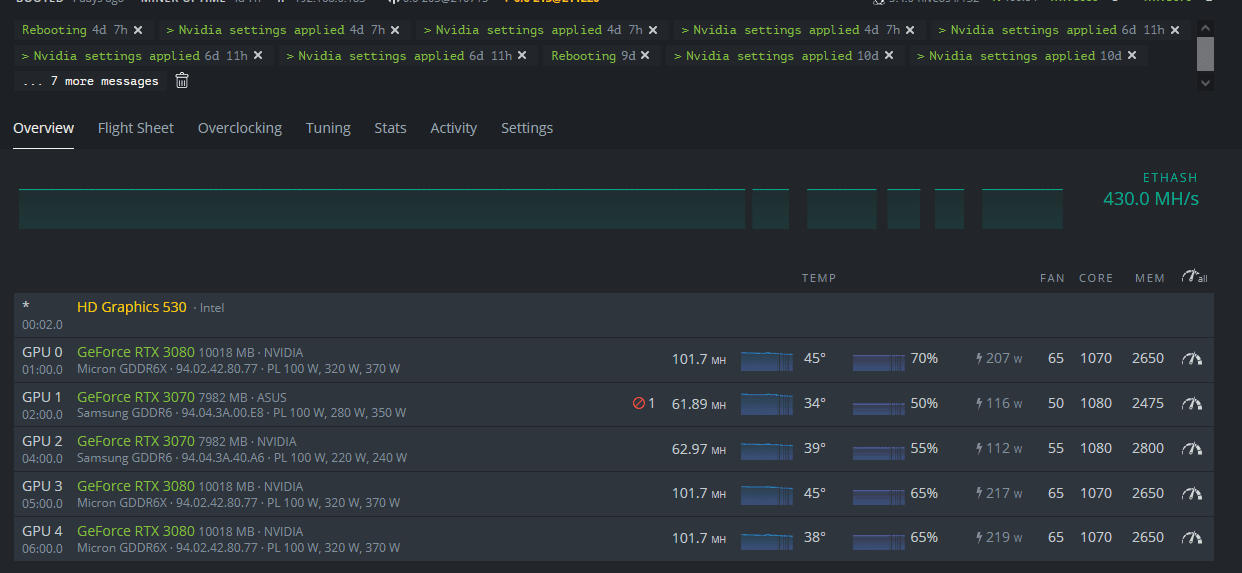Expand '... 7 more messages'
Screen dimensions: 1242x573
[x=90, y=81]
